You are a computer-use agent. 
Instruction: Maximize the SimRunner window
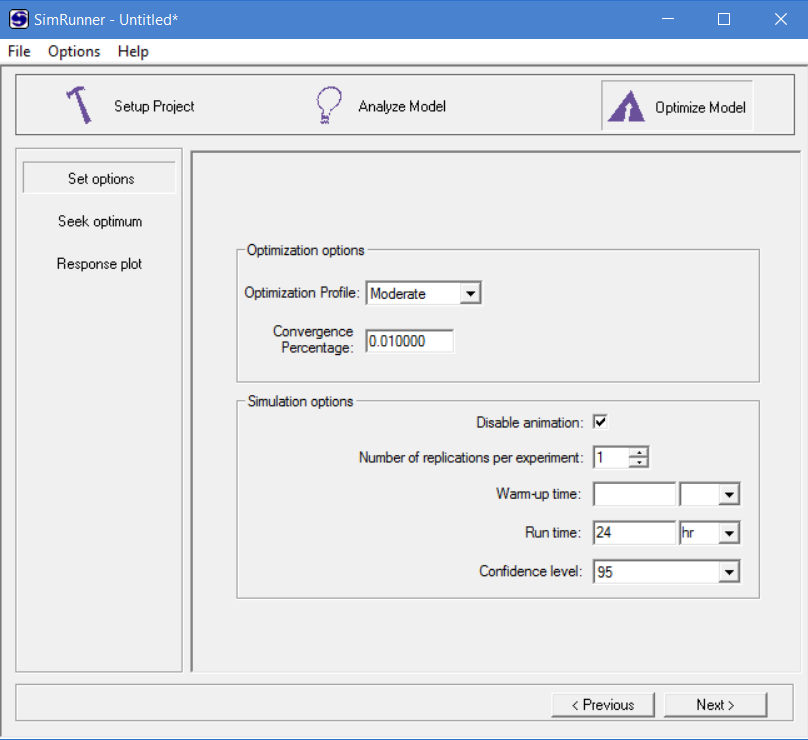724,19
